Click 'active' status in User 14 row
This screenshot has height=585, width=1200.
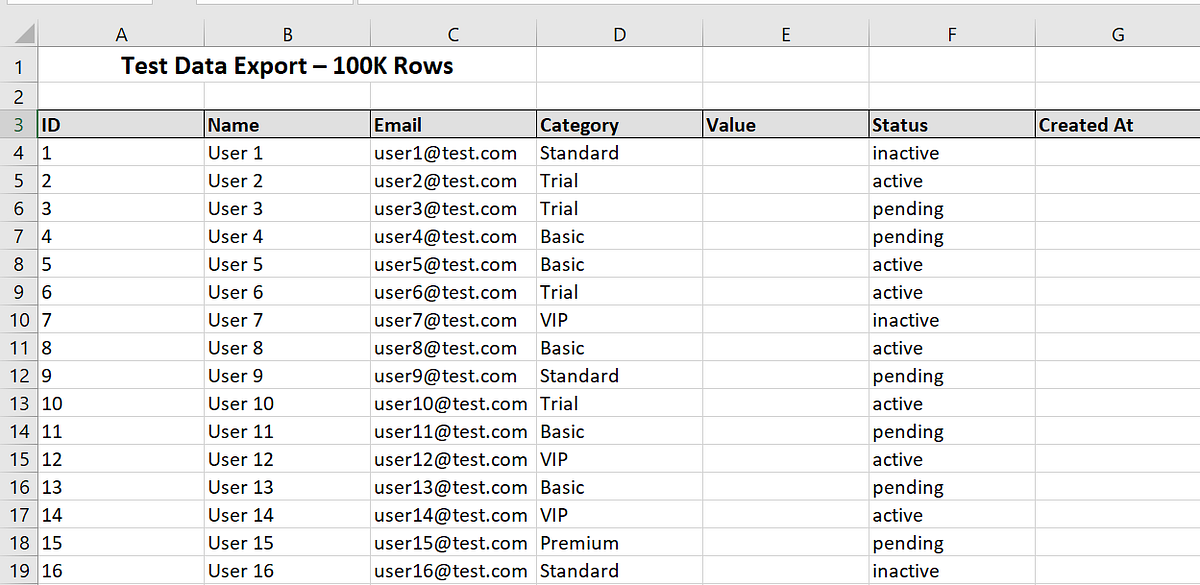tap(952, 516)
